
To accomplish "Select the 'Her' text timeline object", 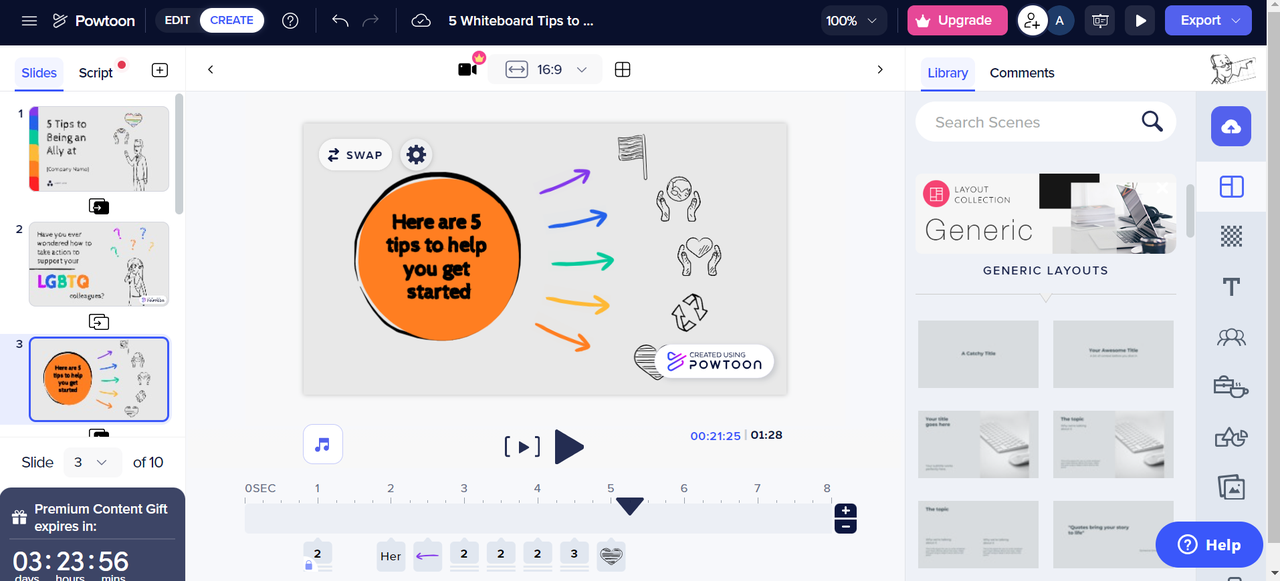I will (x=391, y=556).
